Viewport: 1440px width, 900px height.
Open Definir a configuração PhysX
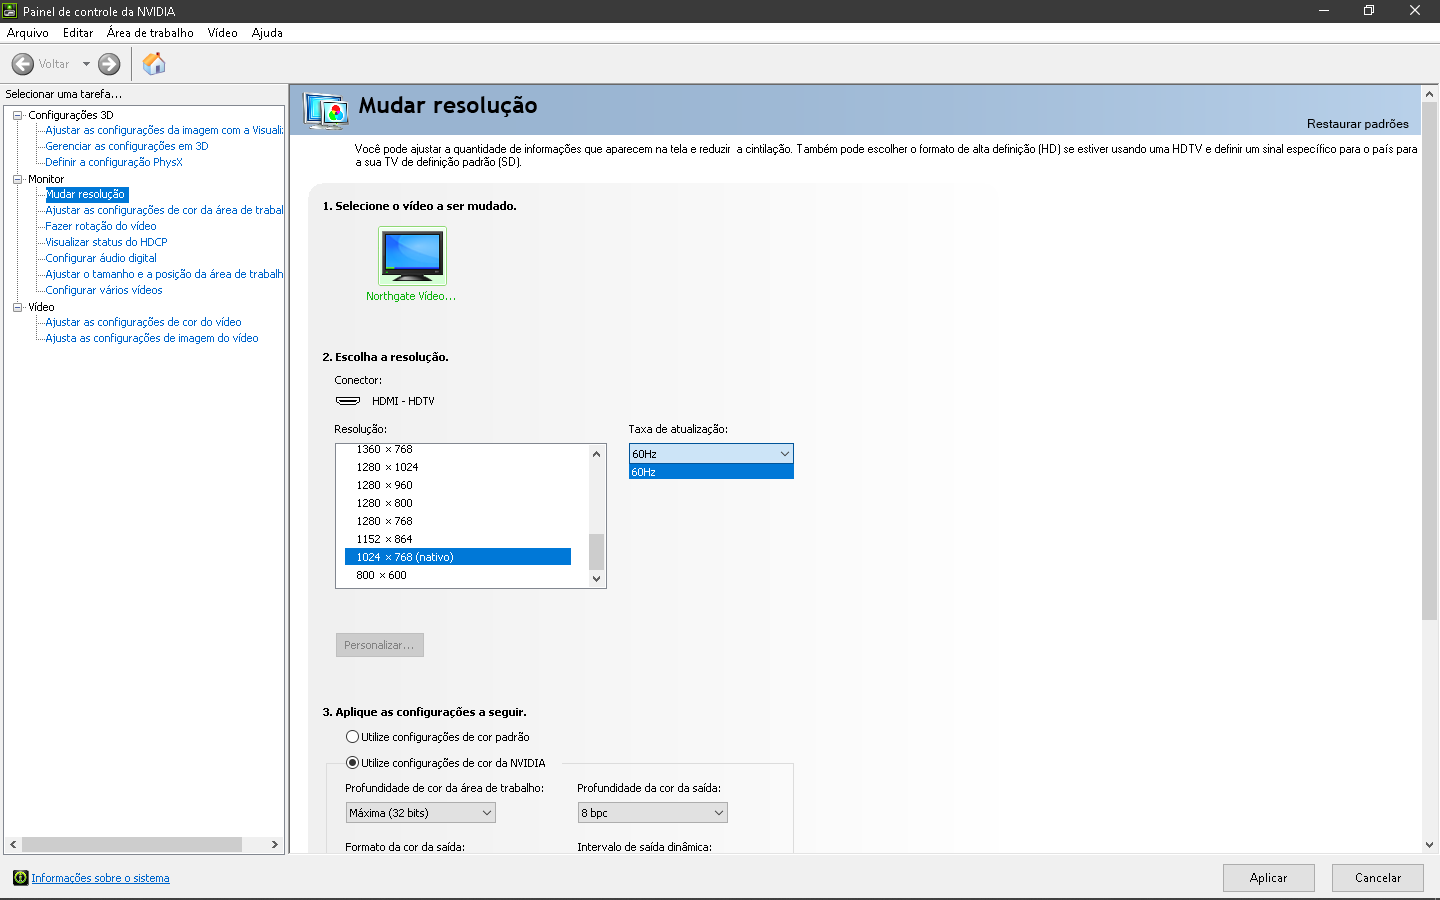coord(114,162)
